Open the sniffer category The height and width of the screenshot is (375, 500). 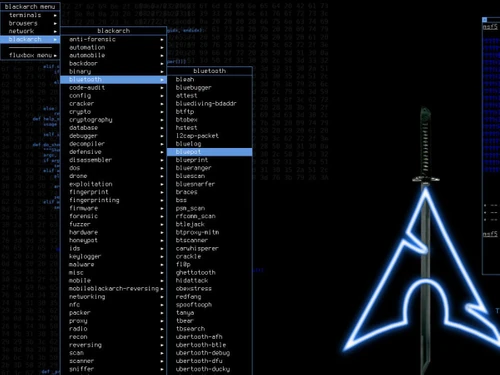point(113,369)
